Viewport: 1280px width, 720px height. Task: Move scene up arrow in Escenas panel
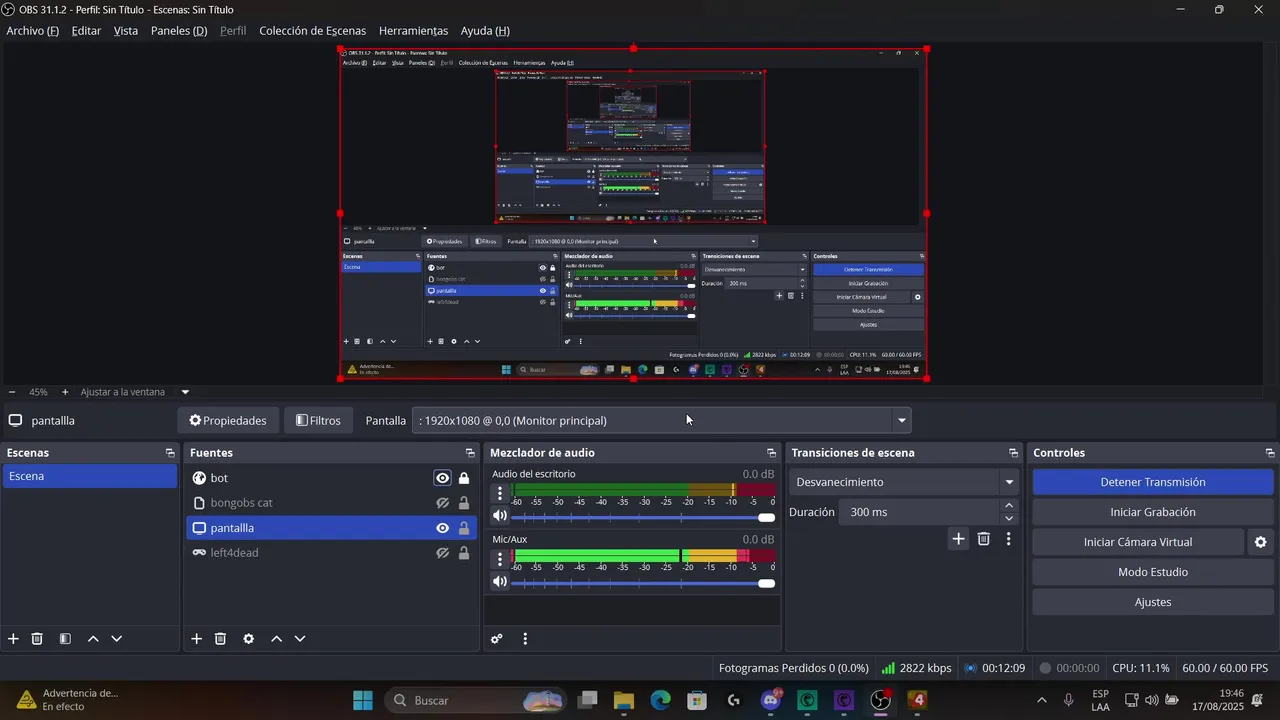[93, 639]
